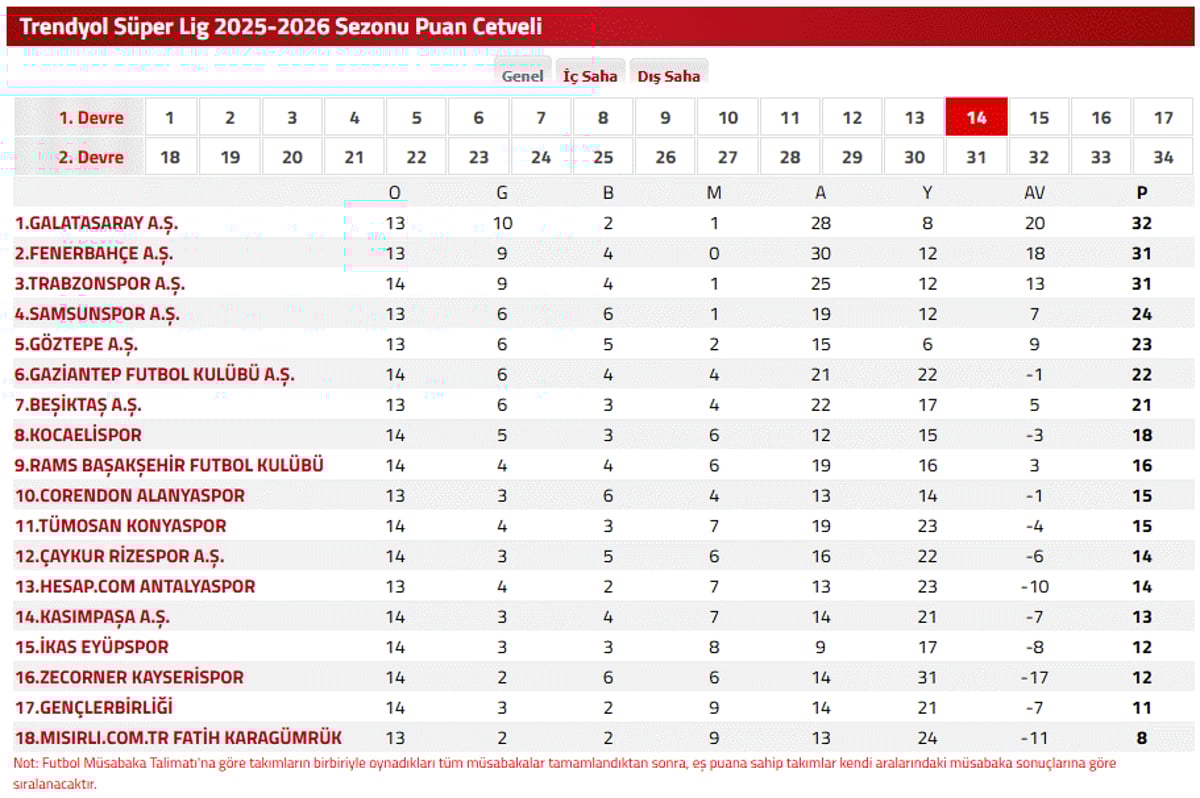
Task: Select week 18 in 2. Devre
Action: coord(170,157)
